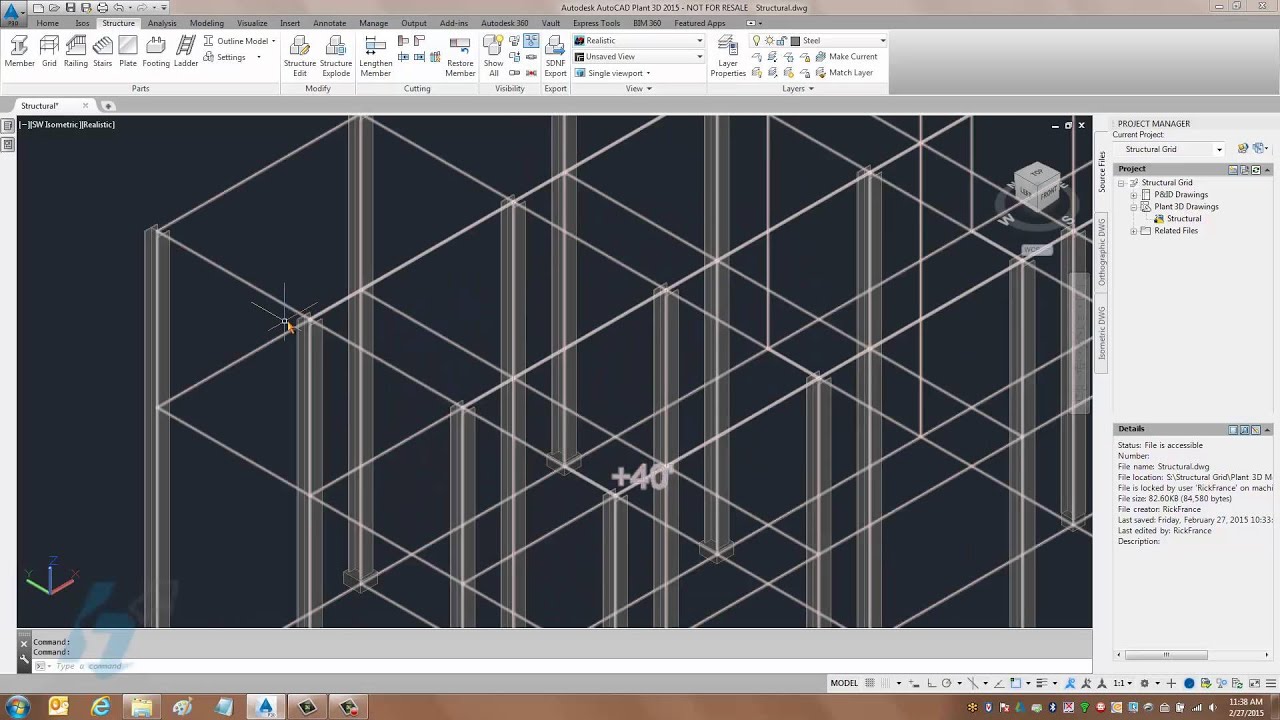The image size is (1280, 720).
Task: Open the Orthographic DWG side tab
Action: 1102,252
